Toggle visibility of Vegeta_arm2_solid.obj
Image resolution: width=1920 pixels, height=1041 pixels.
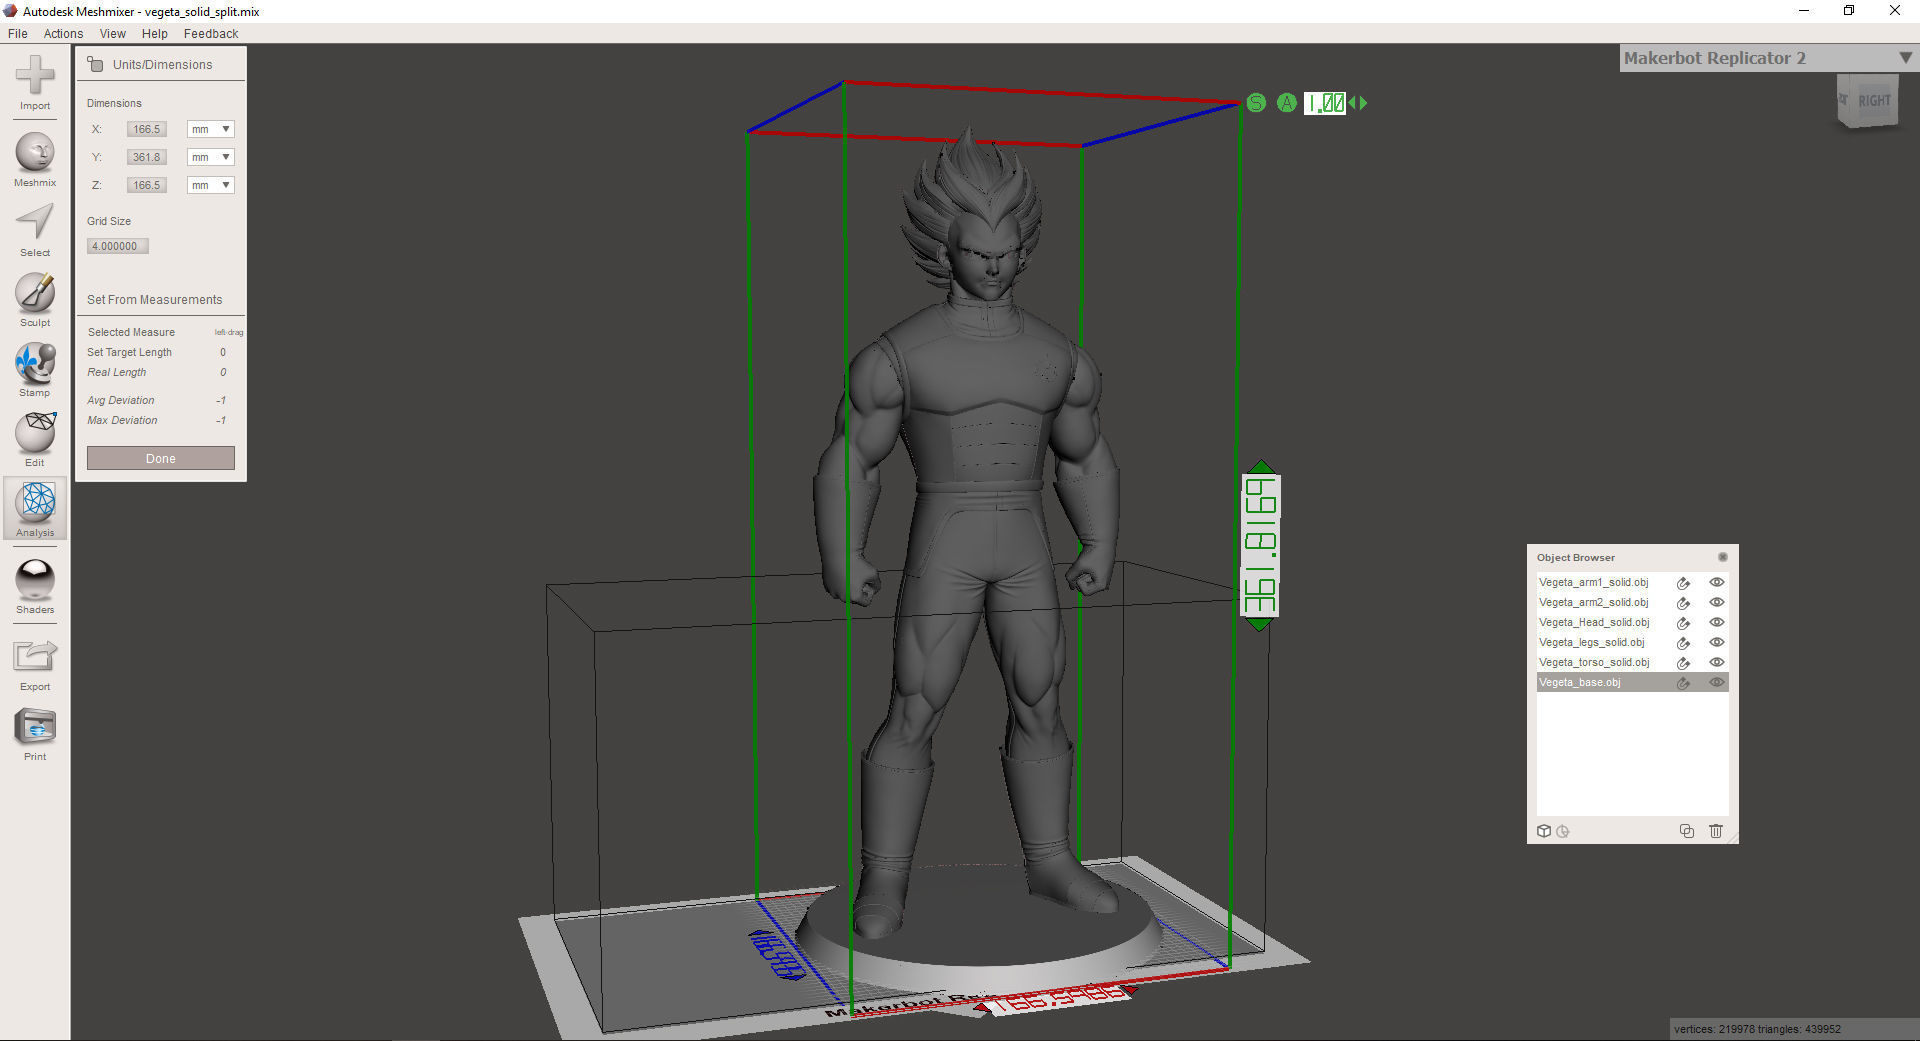coord(1717,602)
